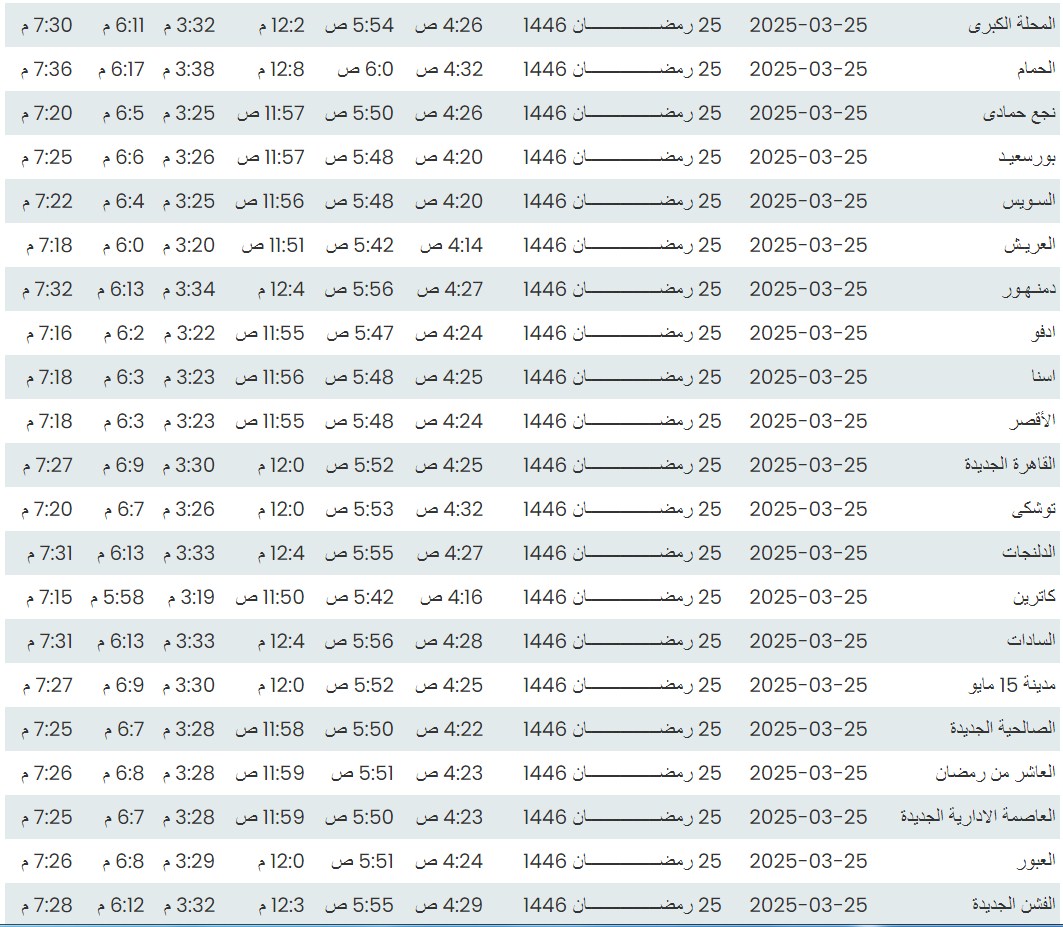The width and height of the screenshot is (1063, 927).
Task: Open the القاهرة الجديدة city row
Action: (x=1009, y=466)
